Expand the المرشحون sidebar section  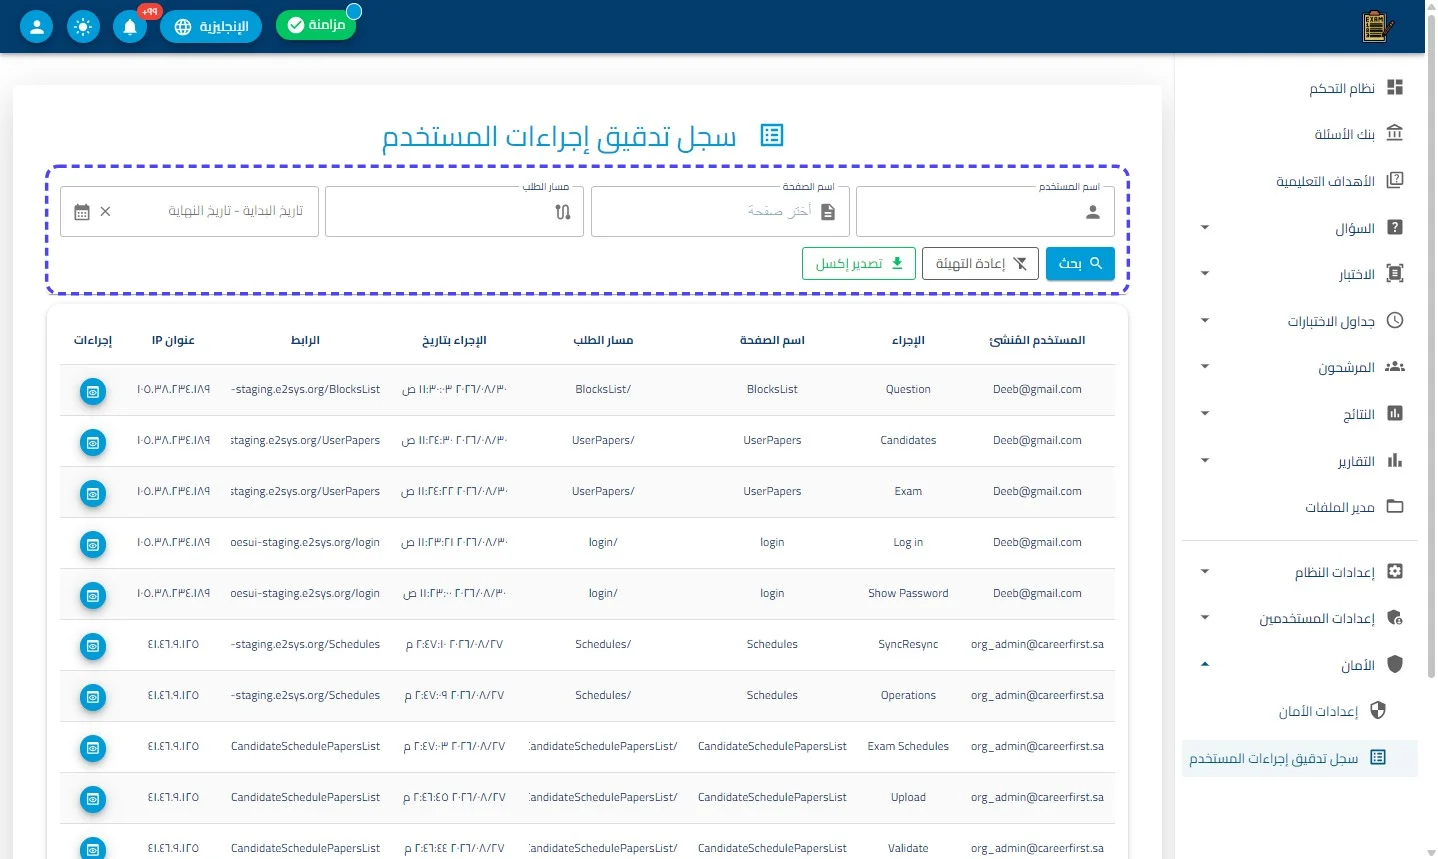(1205, 367)
